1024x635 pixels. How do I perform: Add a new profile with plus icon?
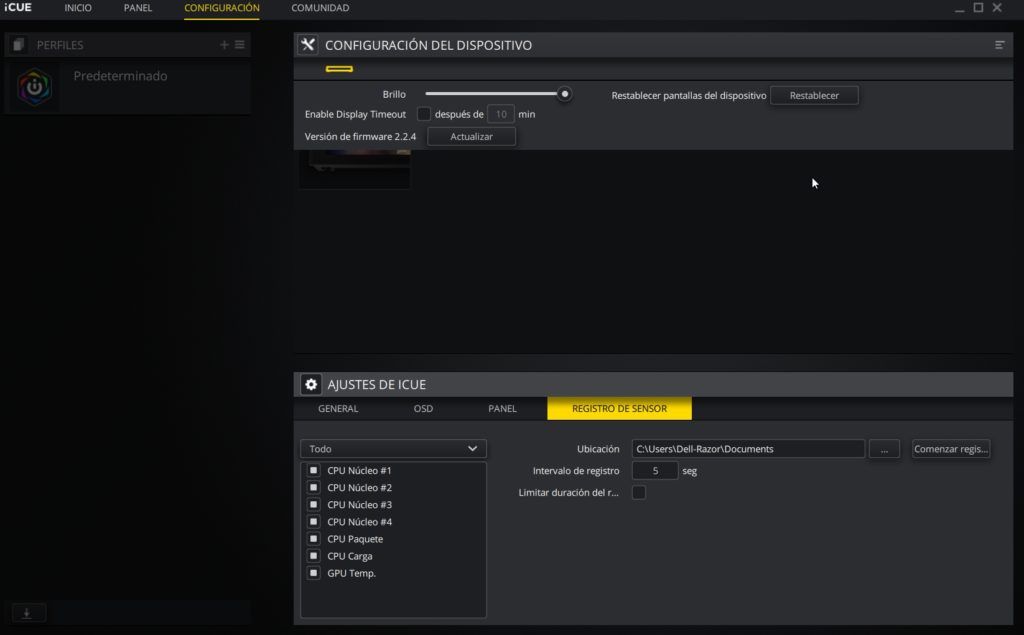(x=224, y=44)
